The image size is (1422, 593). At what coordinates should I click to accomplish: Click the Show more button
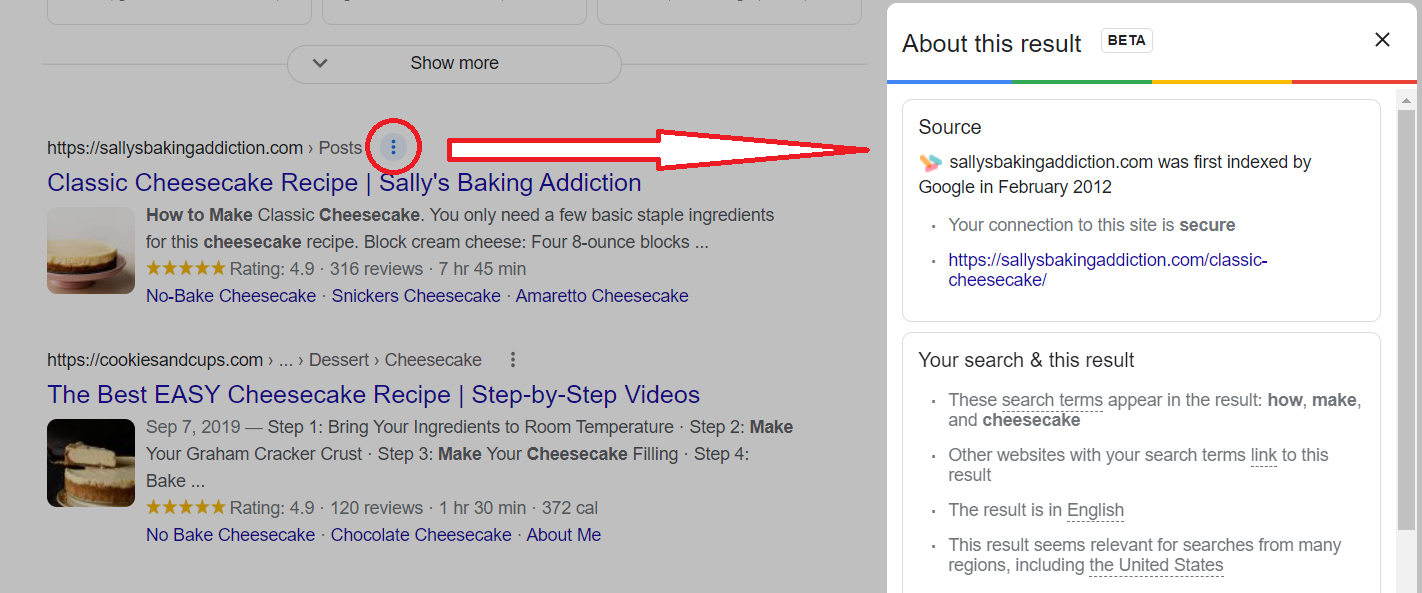point(454,63)
